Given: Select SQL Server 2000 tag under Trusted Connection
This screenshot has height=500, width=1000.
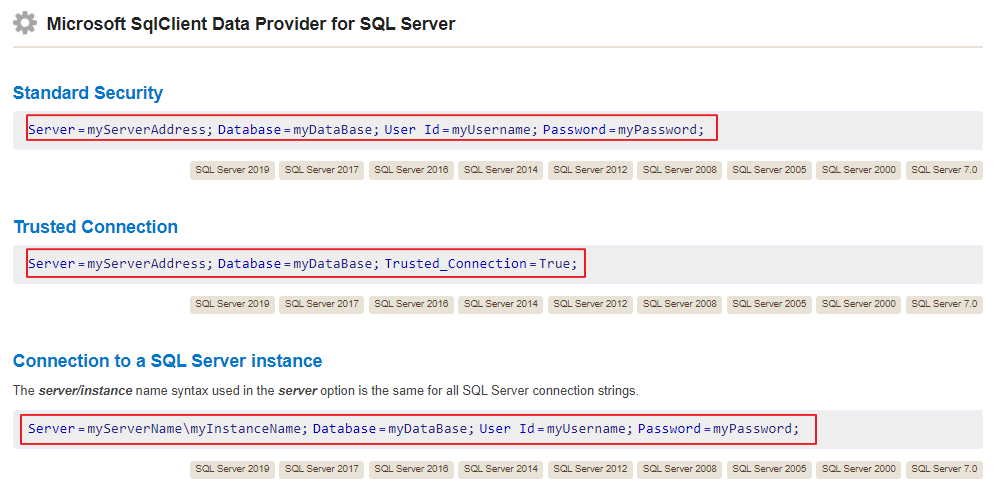Looking at the screenshot, I should (858, 304).
